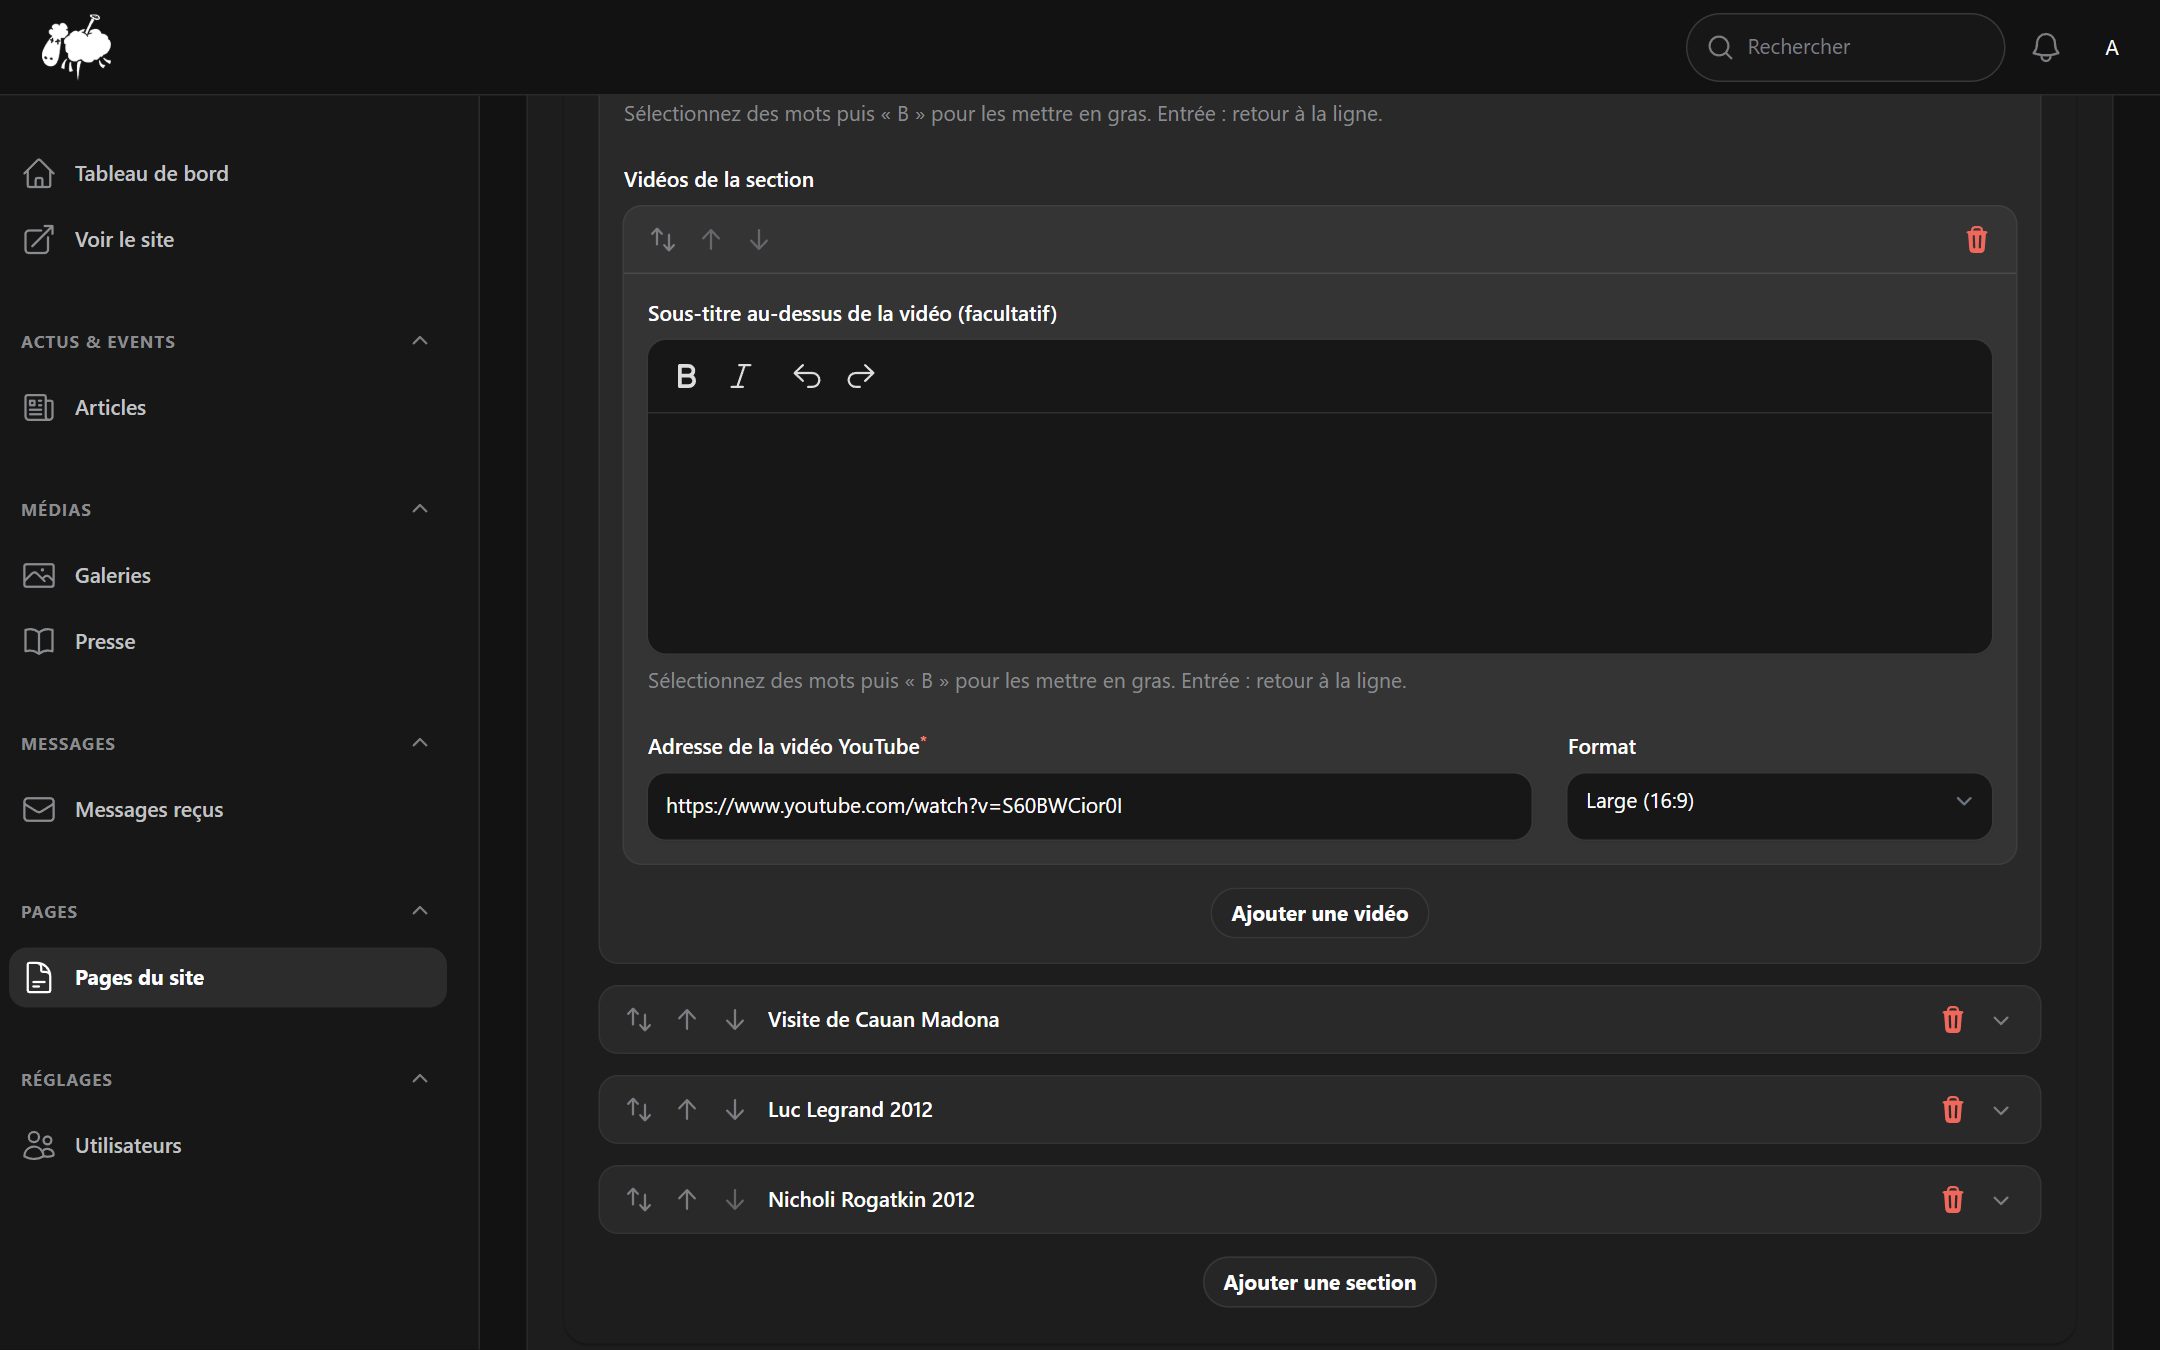Open user avatar menu A

(x=2111, y=47)
